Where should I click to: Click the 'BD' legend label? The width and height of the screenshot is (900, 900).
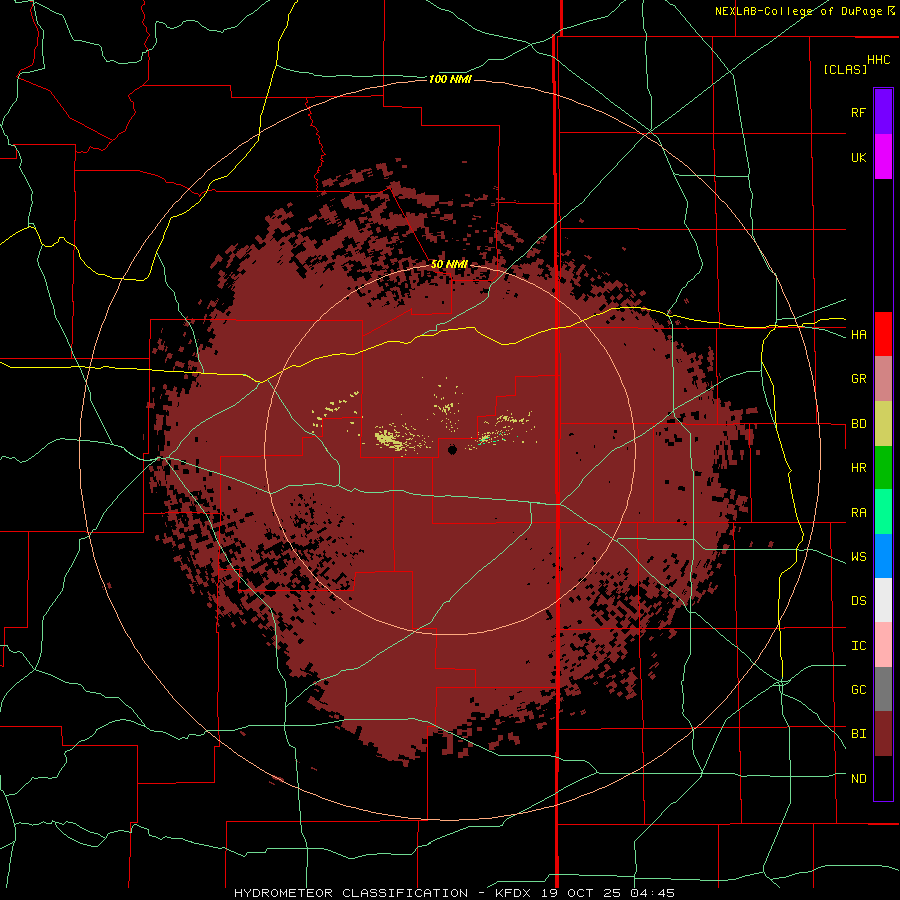point(858,424)
